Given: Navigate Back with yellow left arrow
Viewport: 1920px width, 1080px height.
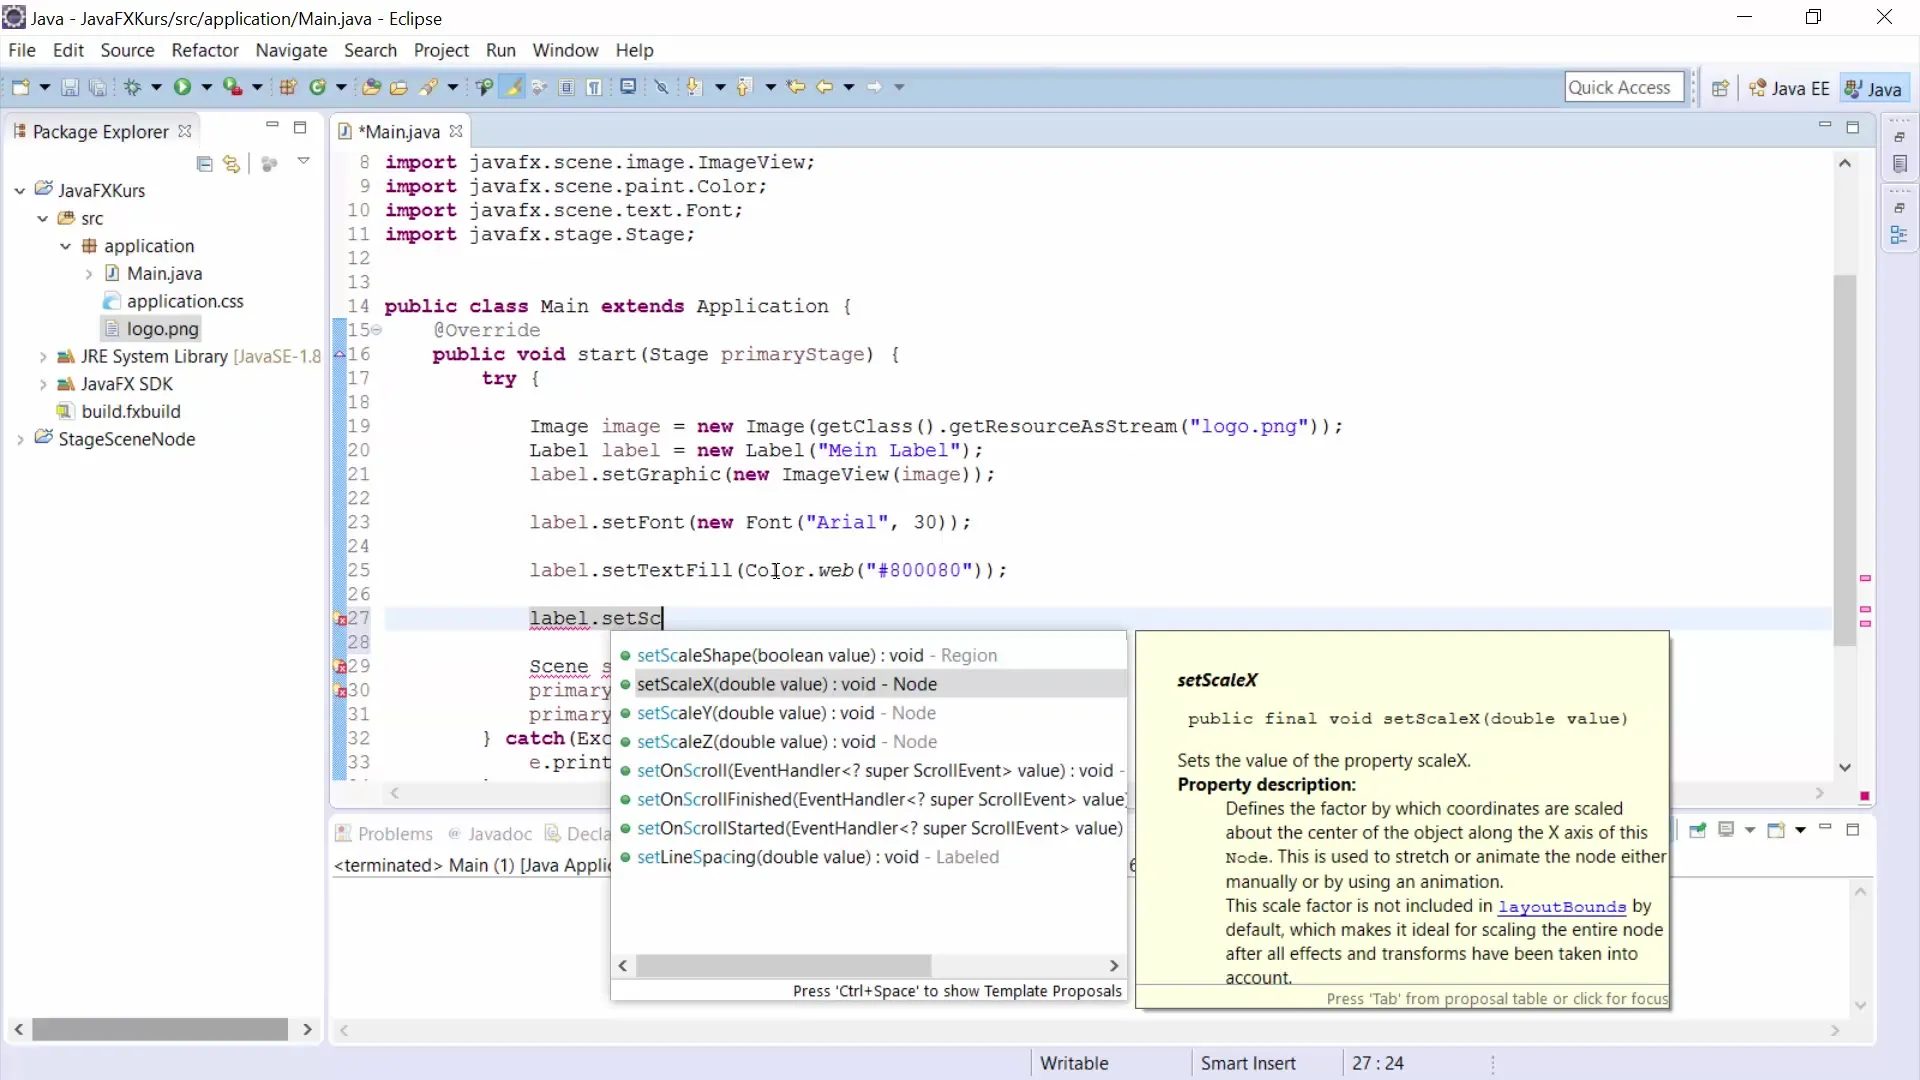Looking at the screenshot, I should click(824, 87).
